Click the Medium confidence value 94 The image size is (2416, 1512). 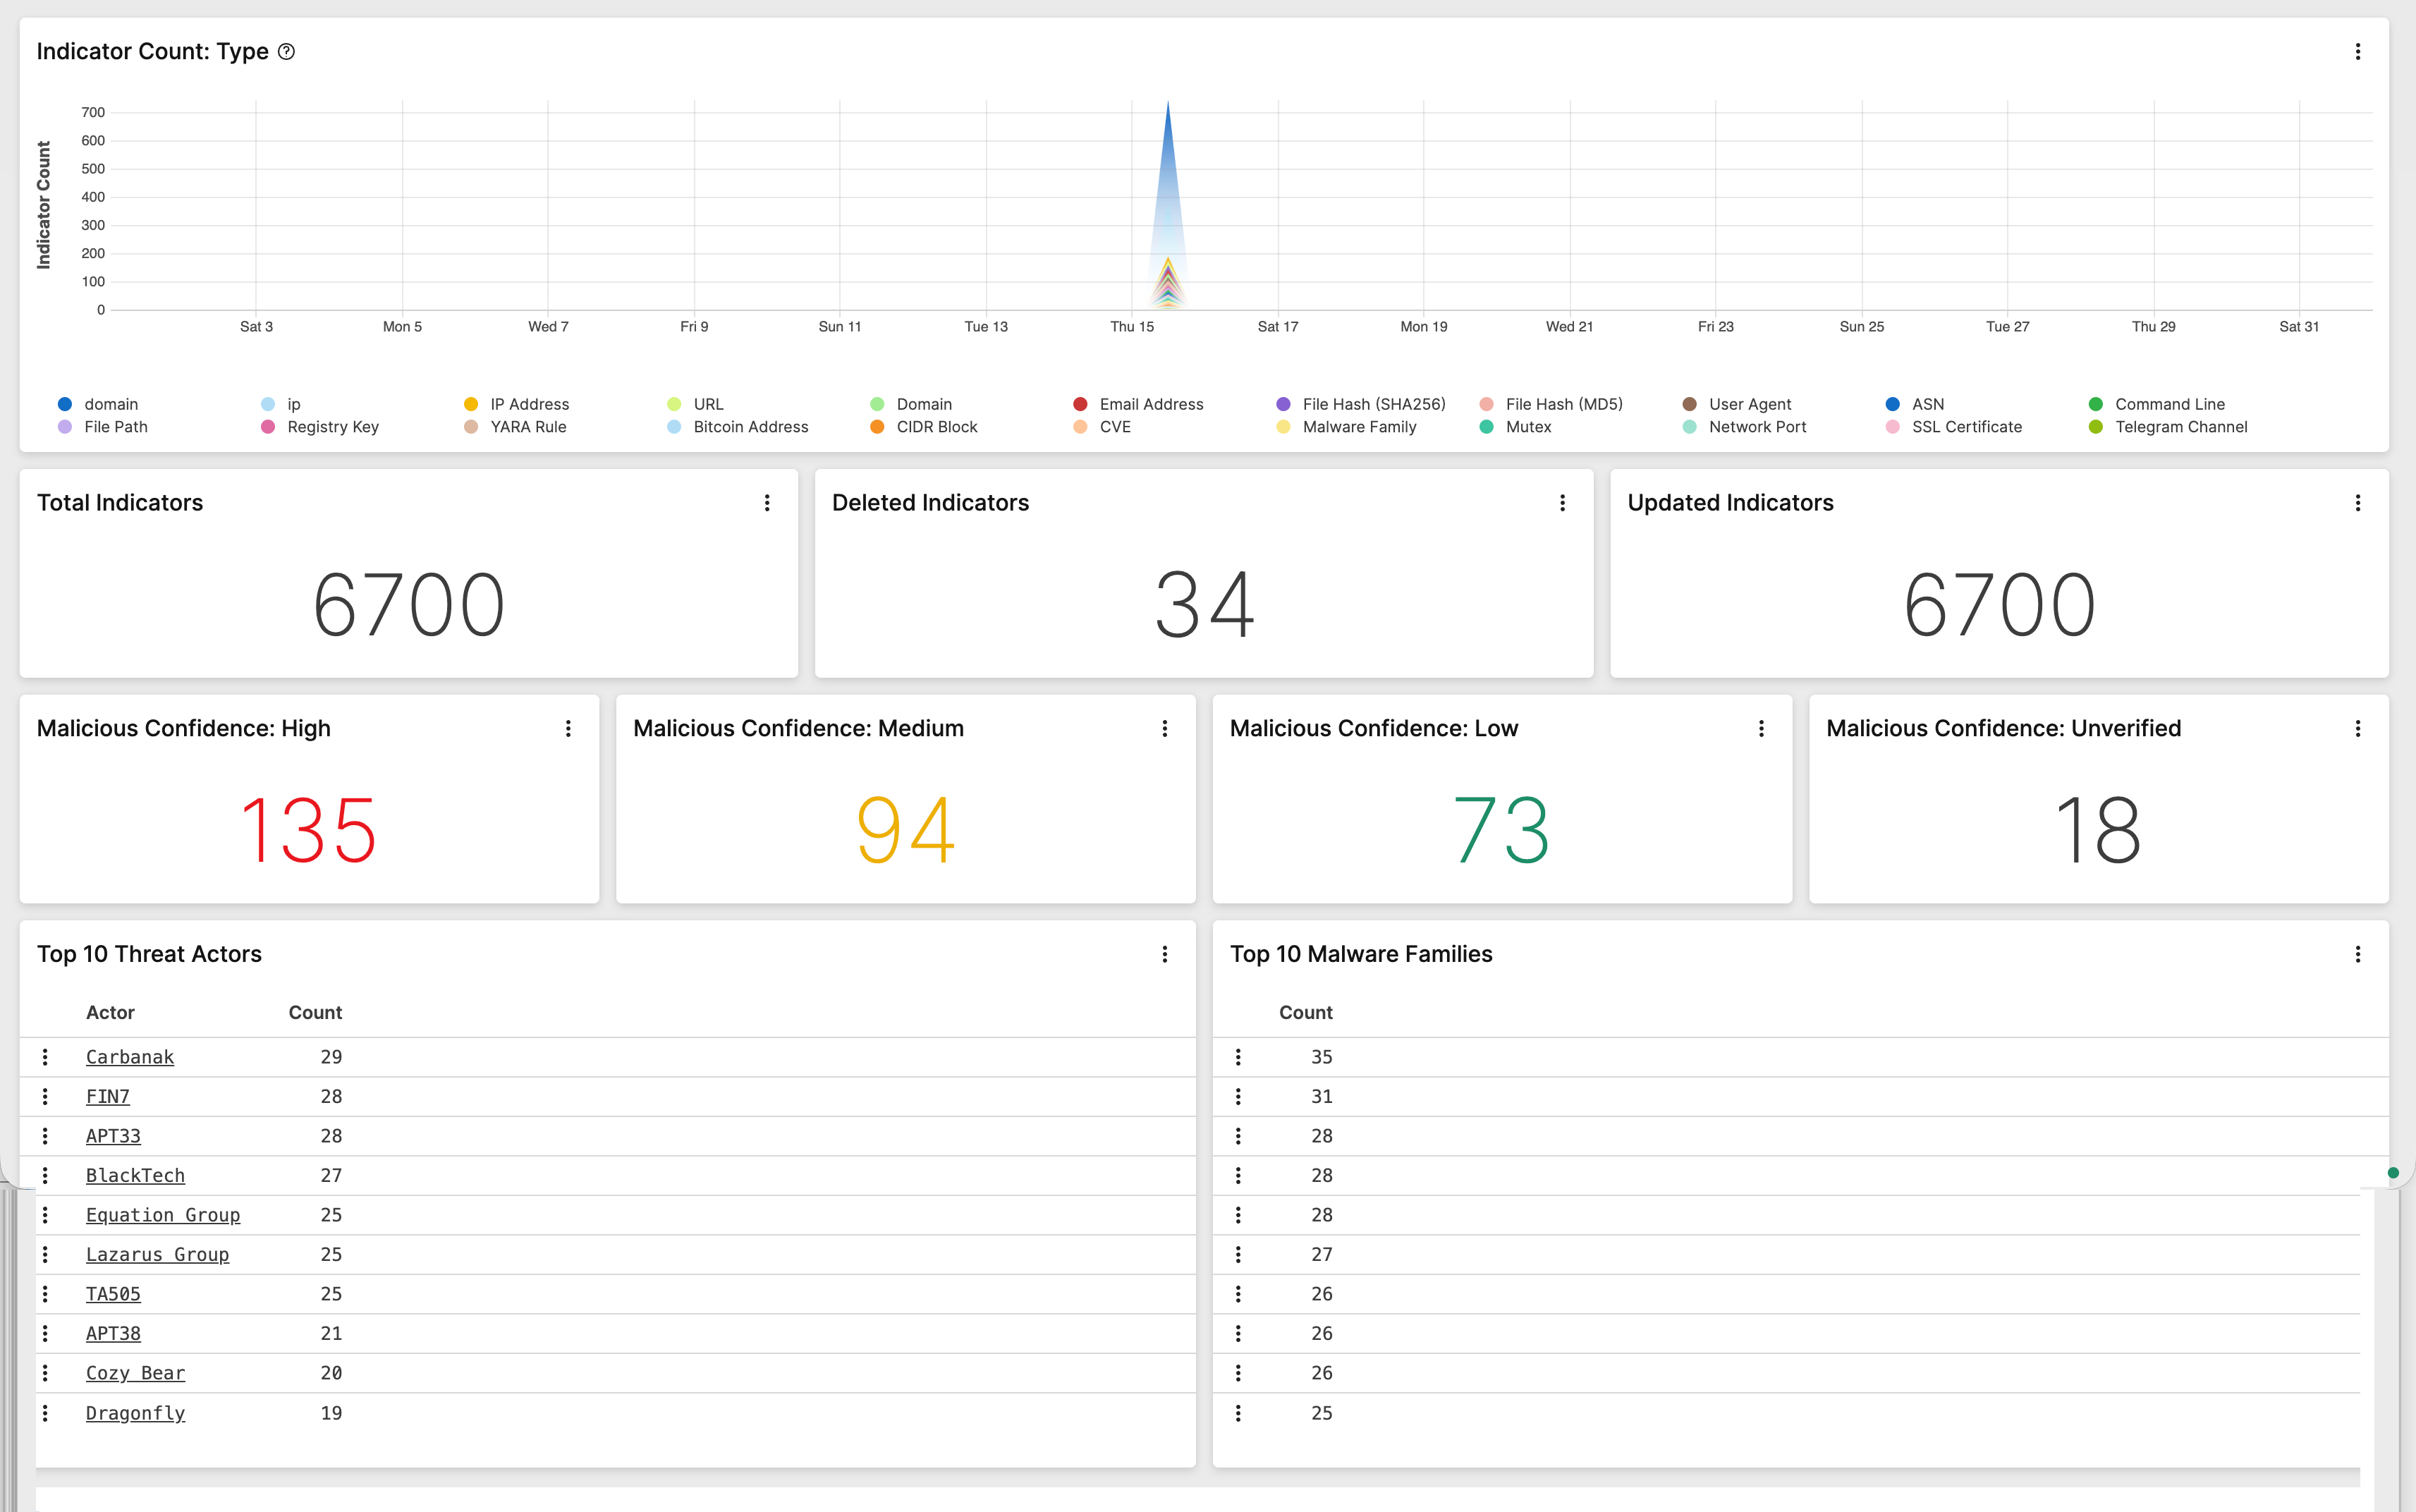click(906, 830)
